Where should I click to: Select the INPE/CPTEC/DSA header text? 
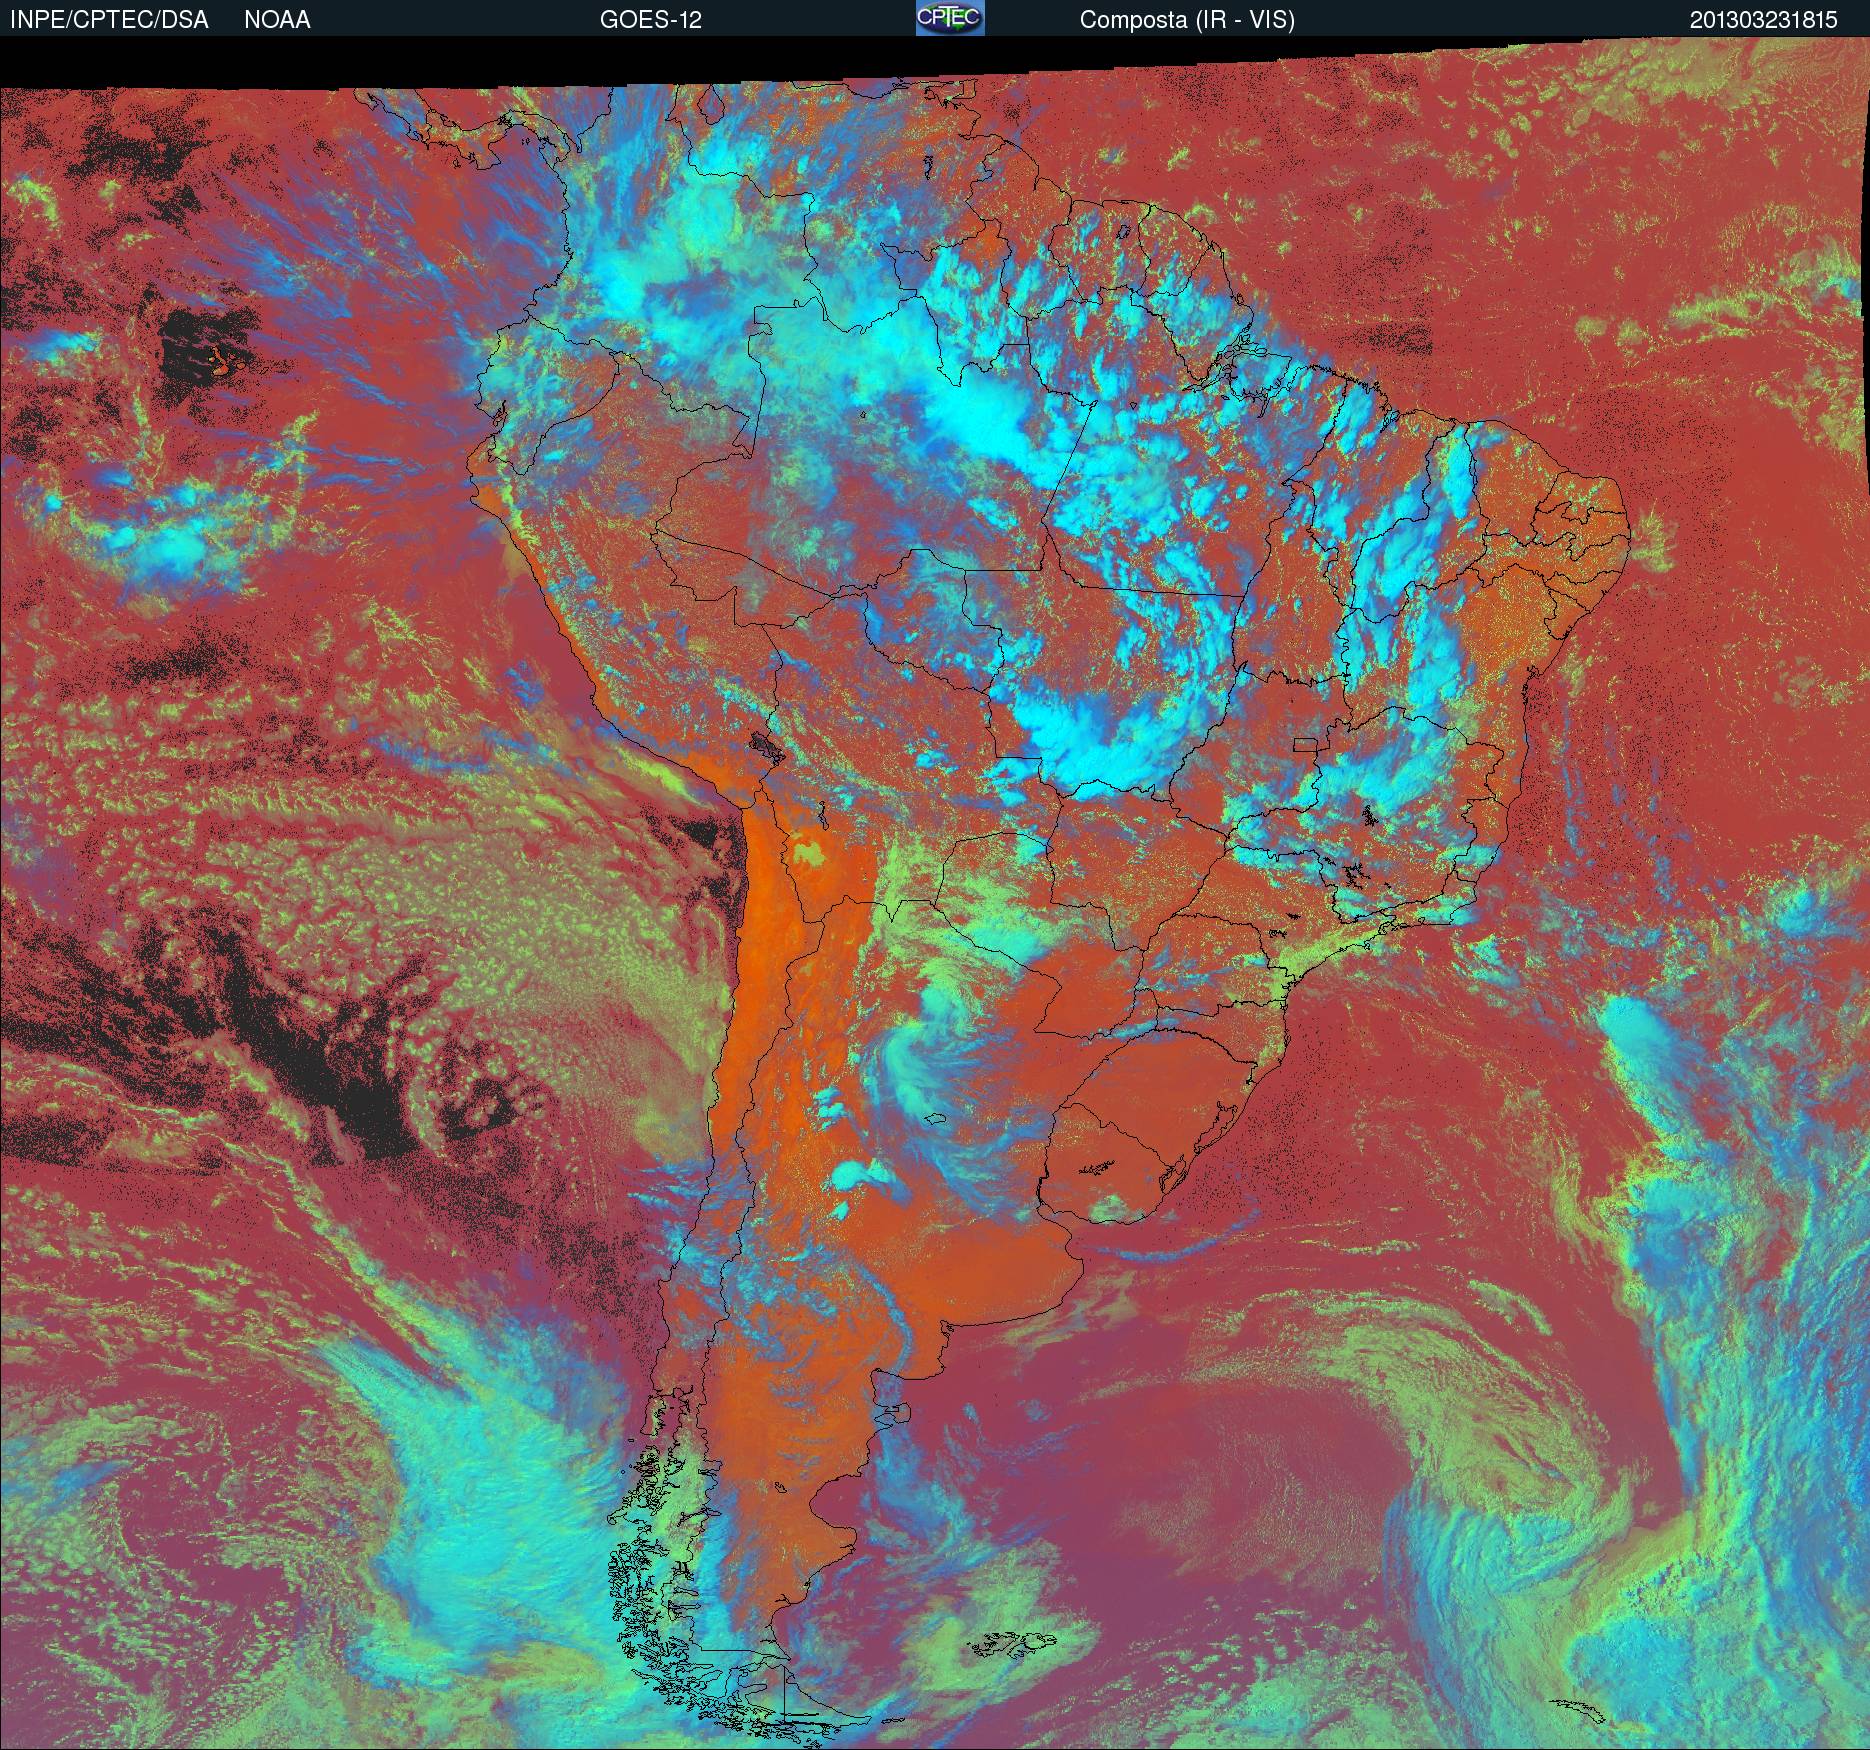(x=109, y=20)
